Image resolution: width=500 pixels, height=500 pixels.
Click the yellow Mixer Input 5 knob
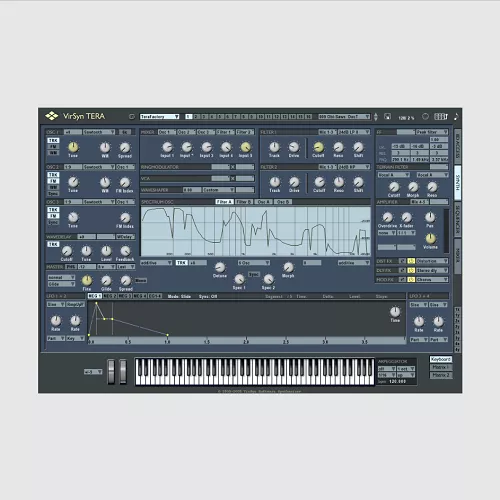point(246,147)
